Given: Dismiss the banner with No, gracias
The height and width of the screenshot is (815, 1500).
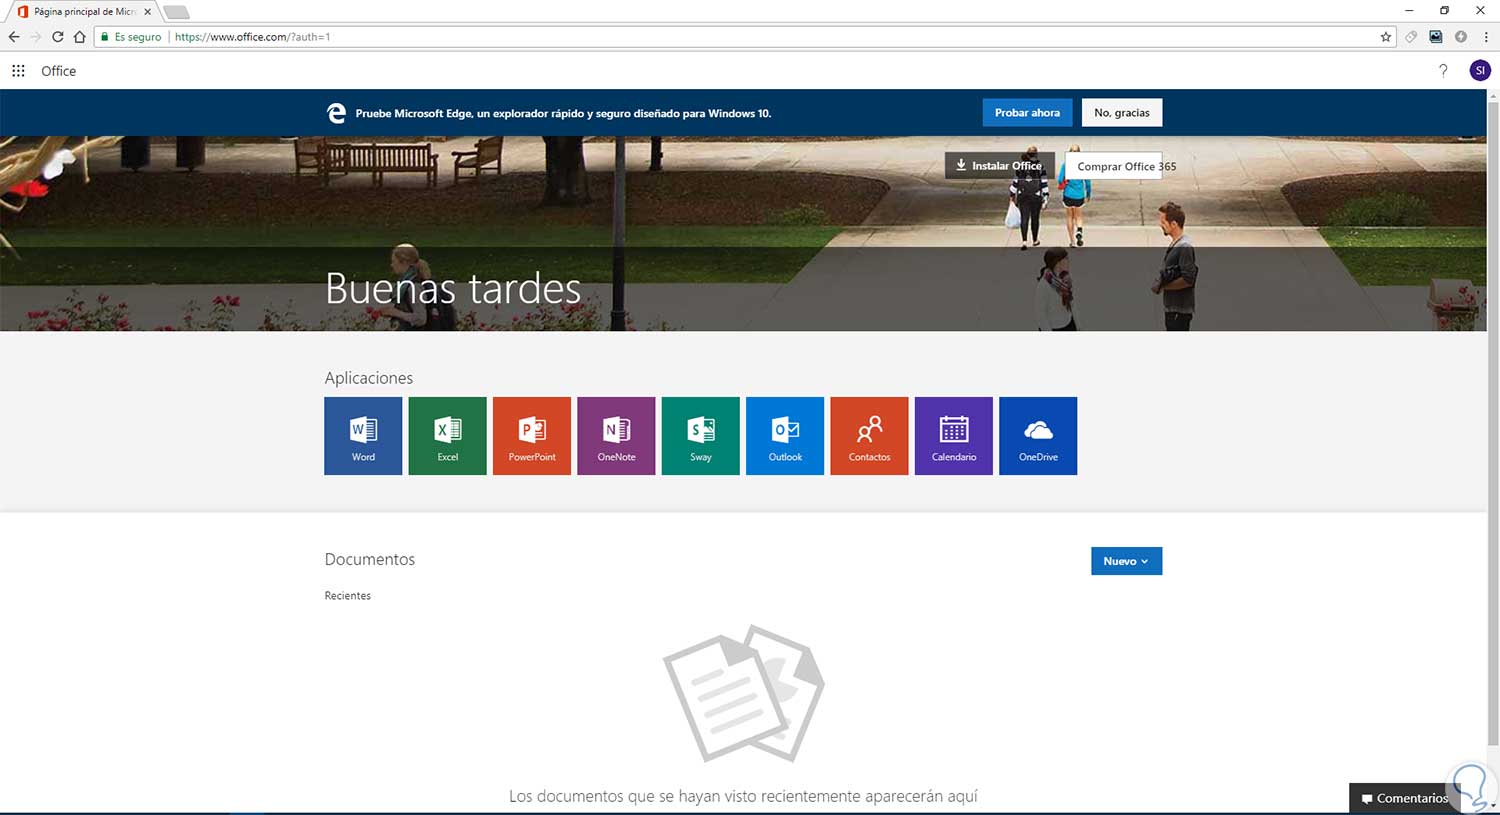Looking at the screenshot, I should [1122, 113].
